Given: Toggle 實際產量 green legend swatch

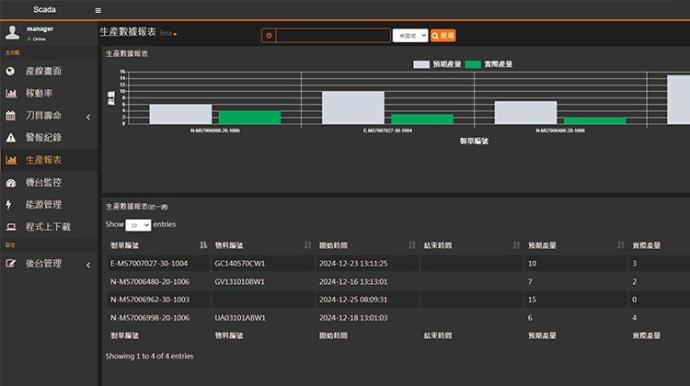Looking at the screenshot, I should (473, 64).
